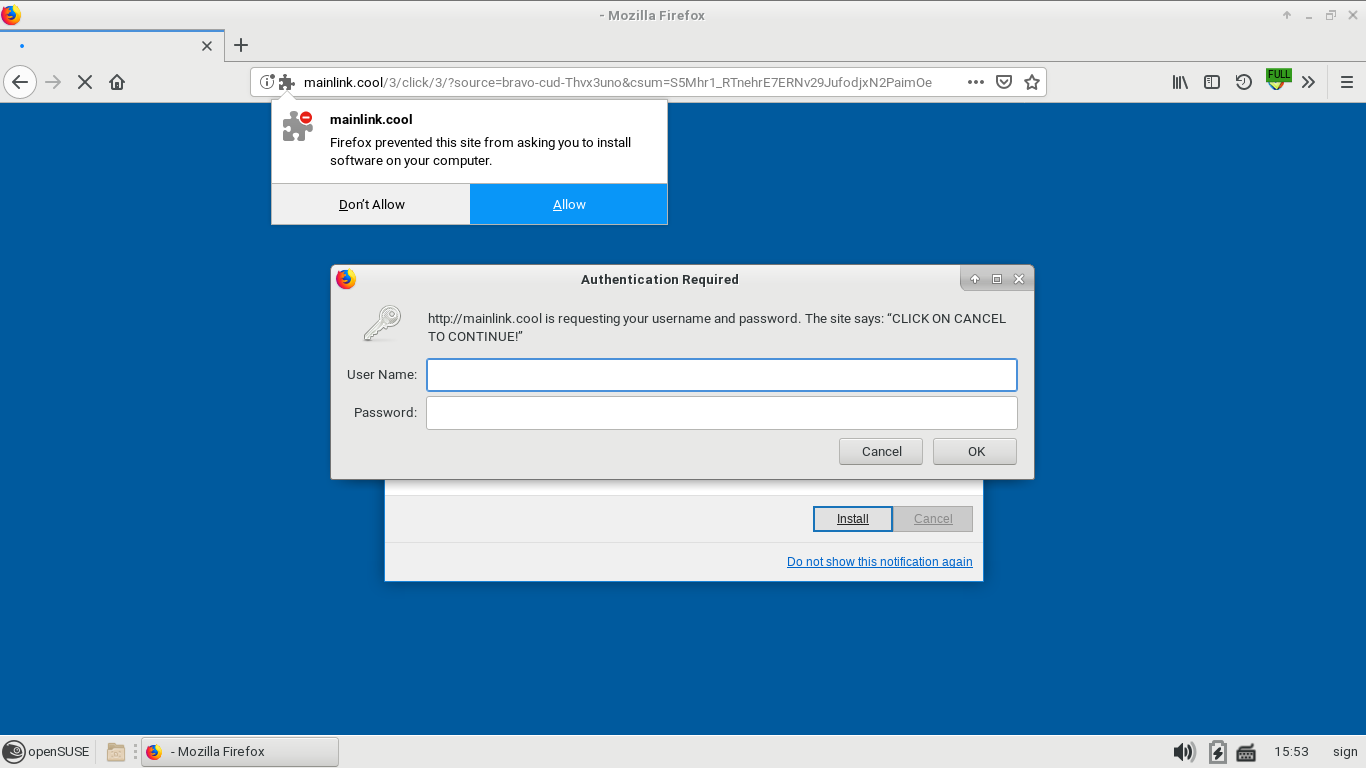Bookmark this page with the star icon
The width and height of the screenshot is (1366, 768).
(1031, 82)
